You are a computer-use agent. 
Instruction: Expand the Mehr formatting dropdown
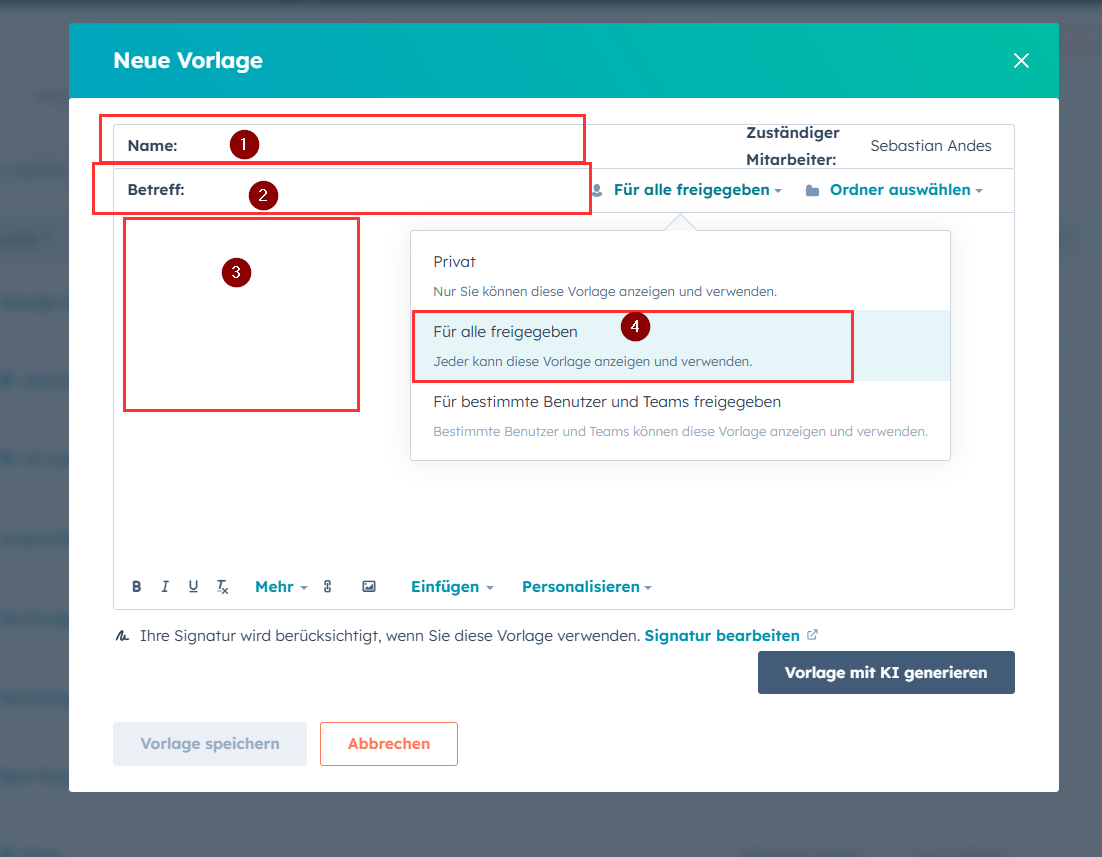(x=281, y=587)
